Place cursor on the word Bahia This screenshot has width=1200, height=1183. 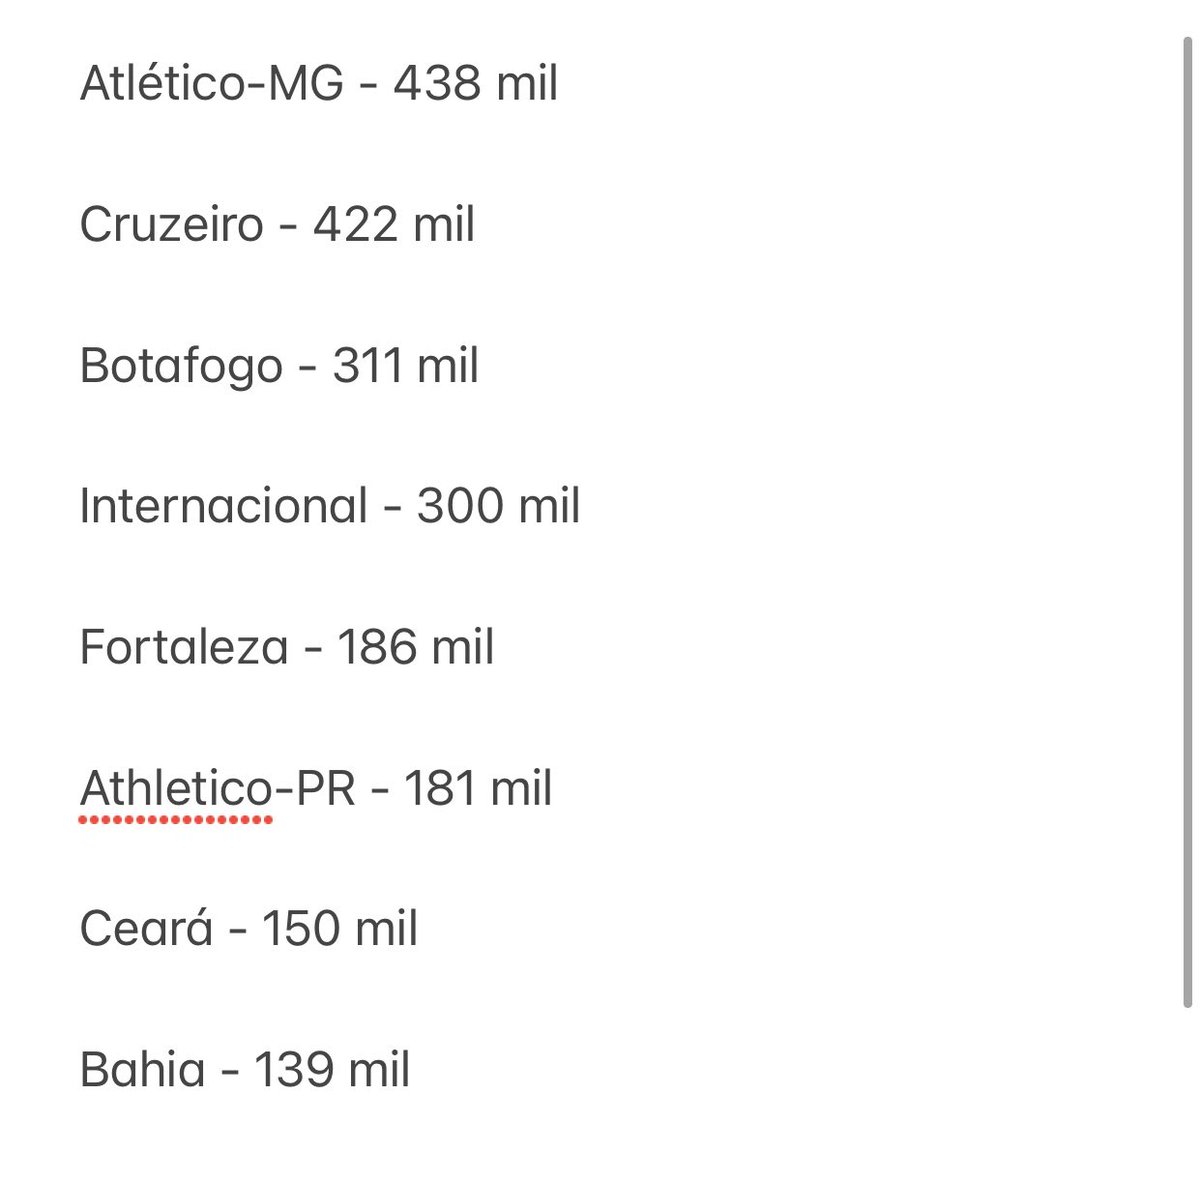click(x=142, y=1070)
